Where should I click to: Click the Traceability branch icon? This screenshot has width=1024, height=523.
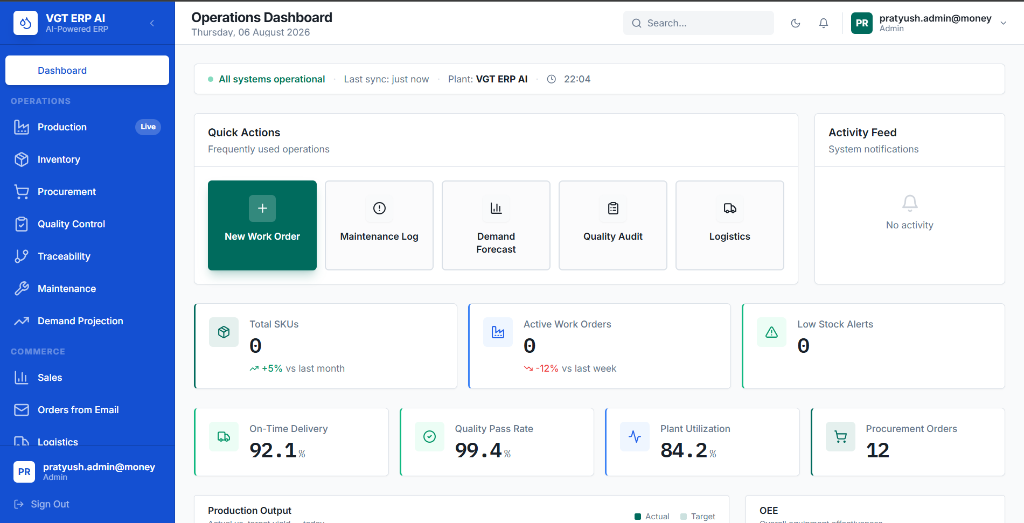(22, 256)
